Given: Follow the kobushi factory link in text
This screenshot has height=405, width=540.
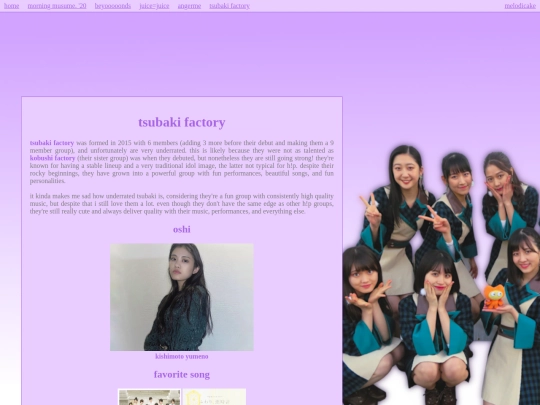Looking at the screenshot, I should (52, 158).
